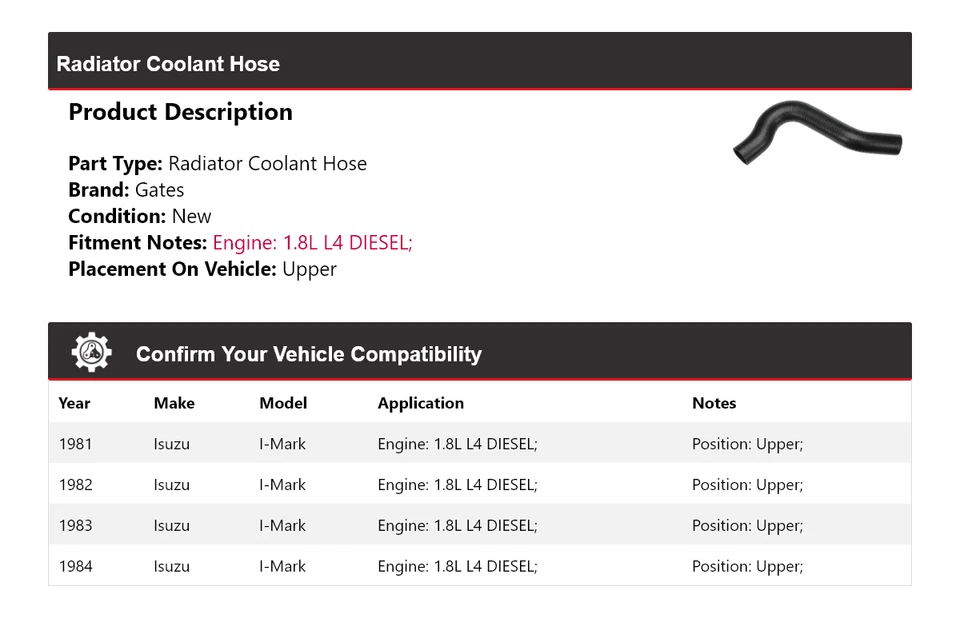Viewport: 960px width, 618px height.
Task: Click the Make column header
Action: (174, 403)
